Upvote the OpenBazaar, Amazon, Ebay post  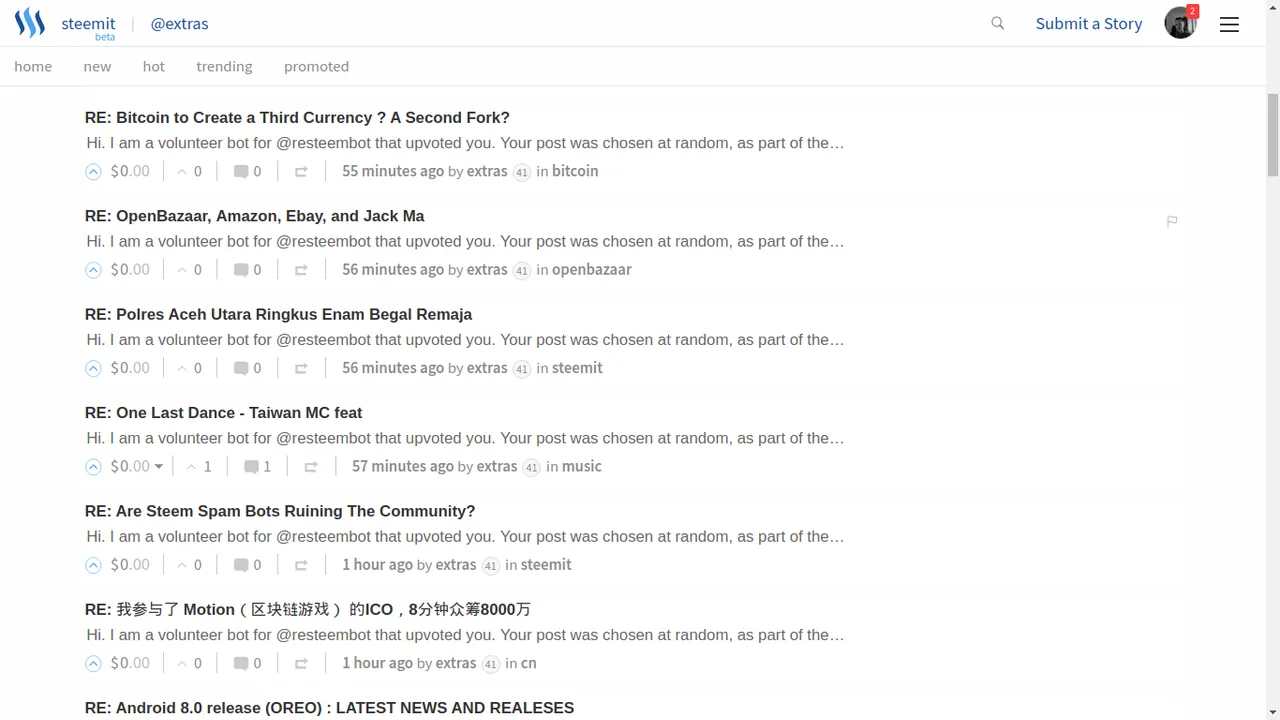93,269
